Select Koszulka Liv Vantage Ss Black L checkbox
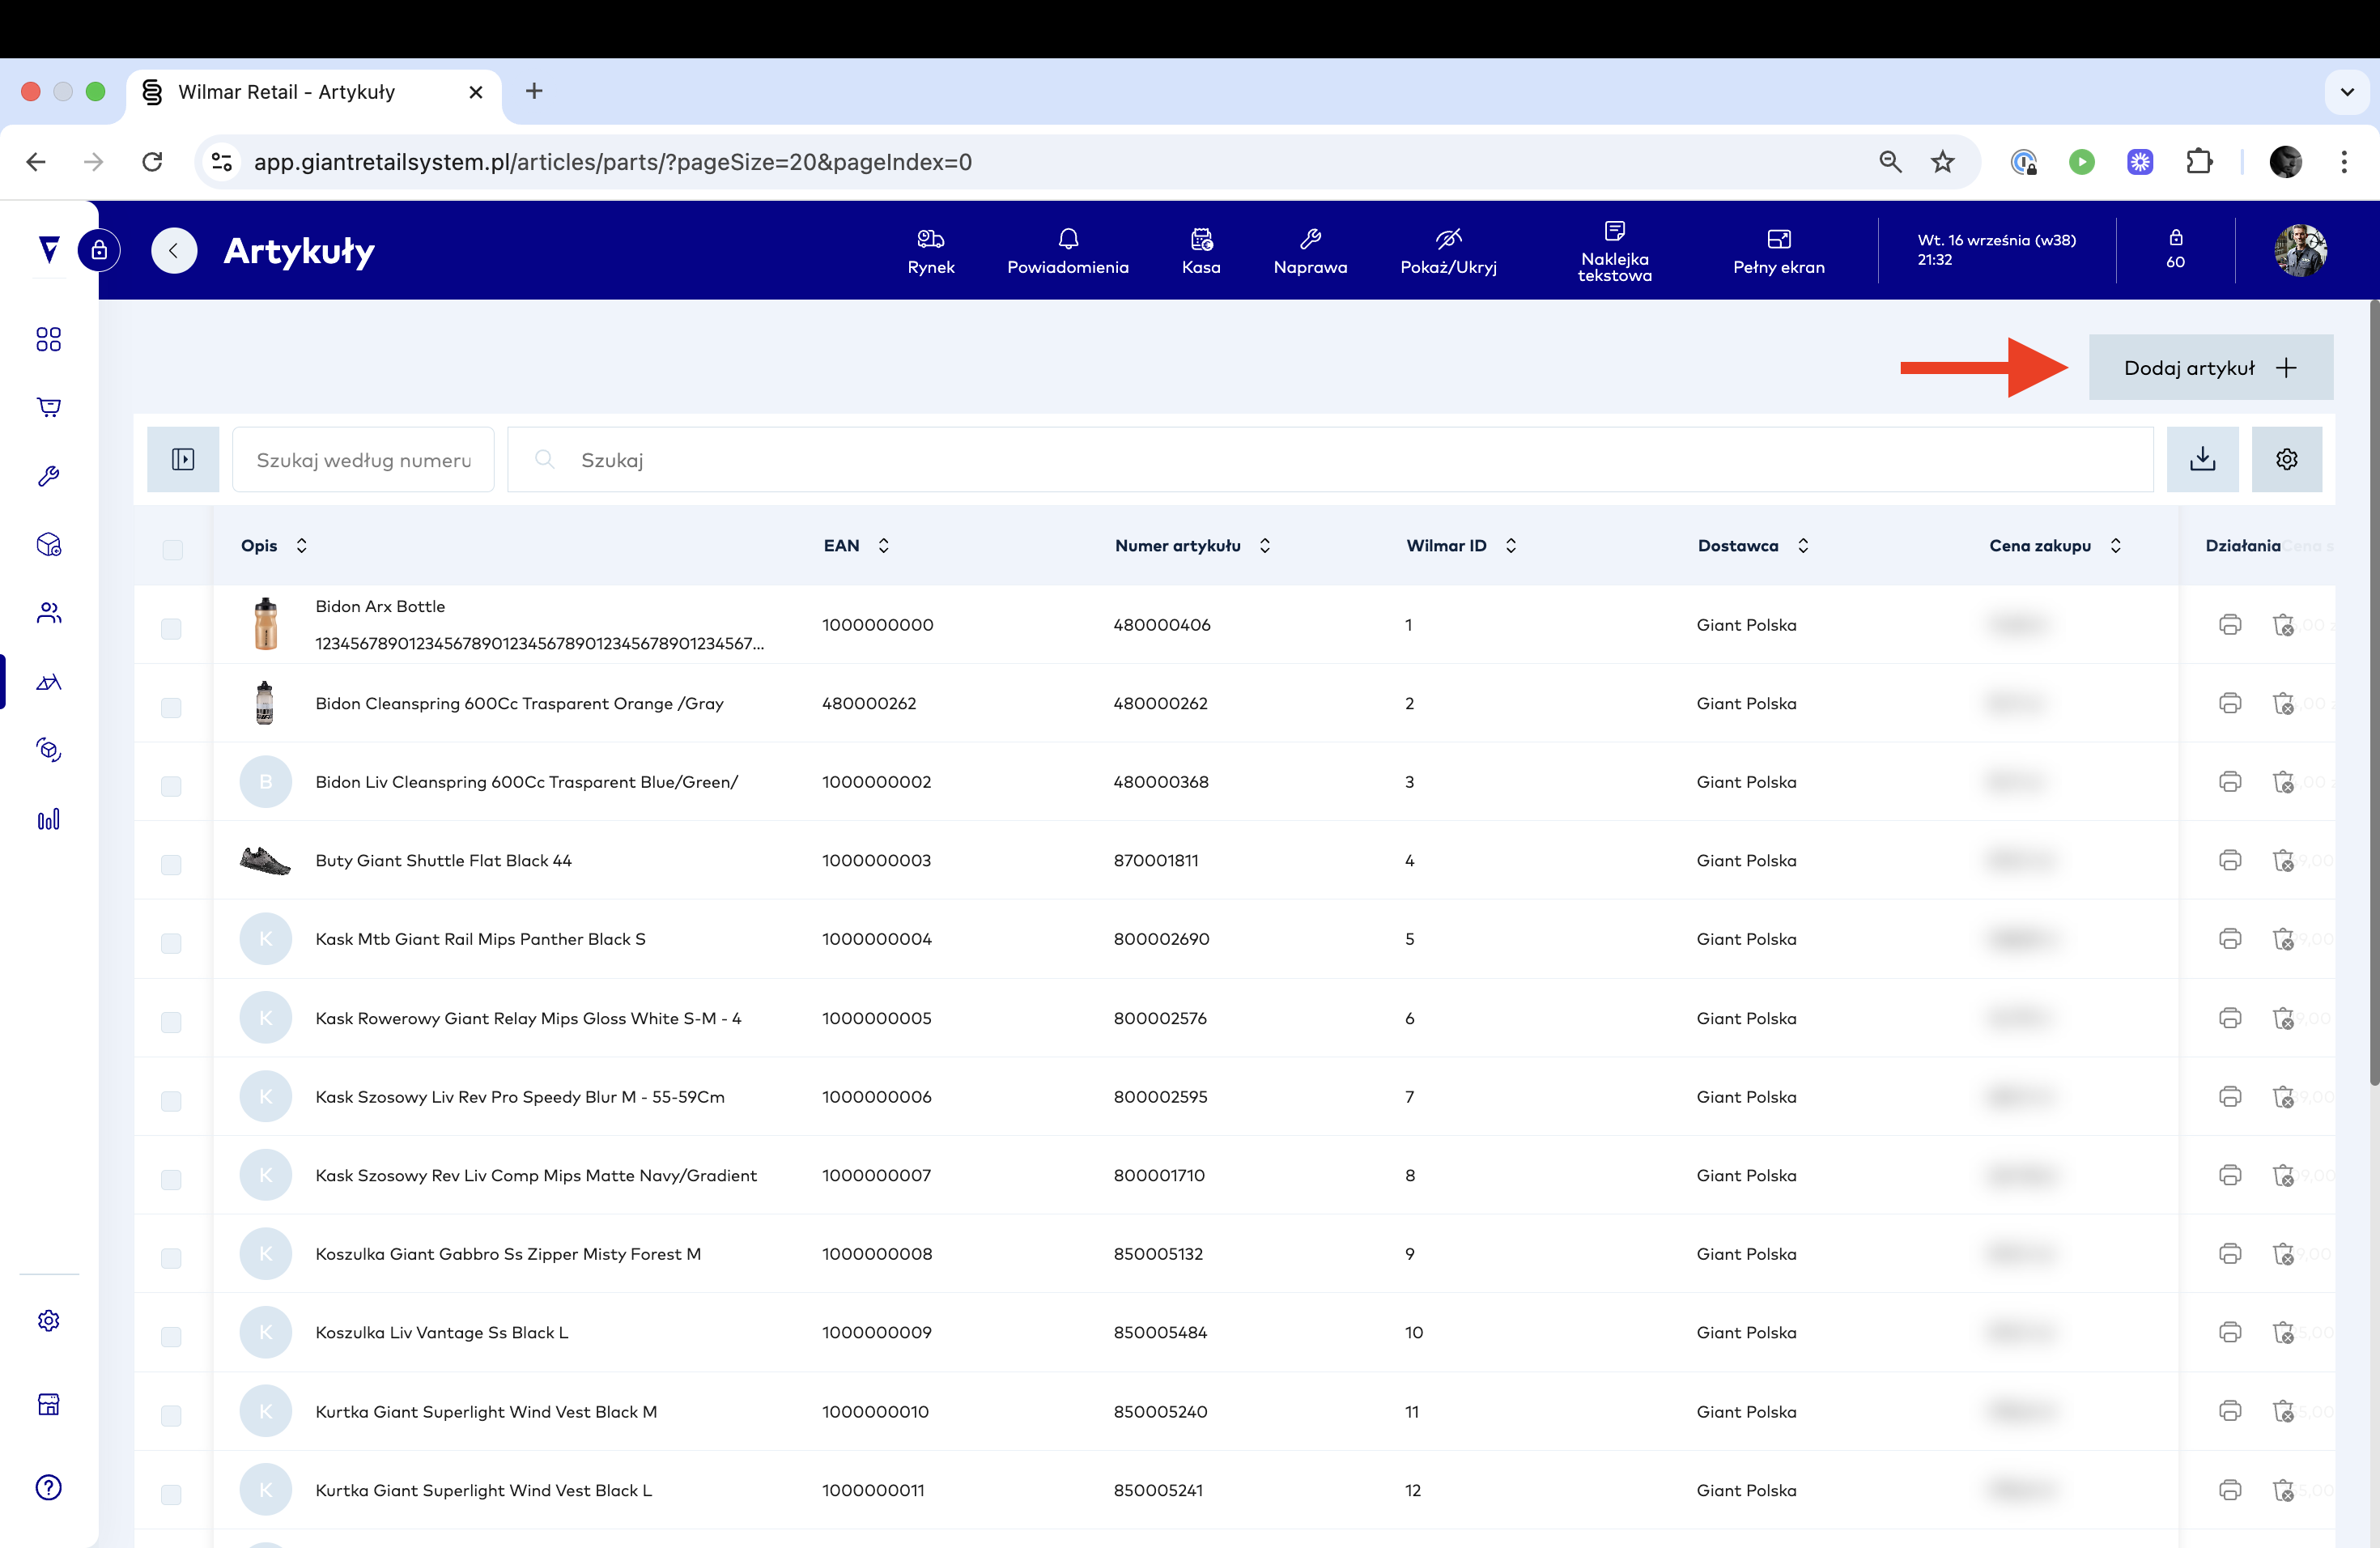 pos(172,1336)
